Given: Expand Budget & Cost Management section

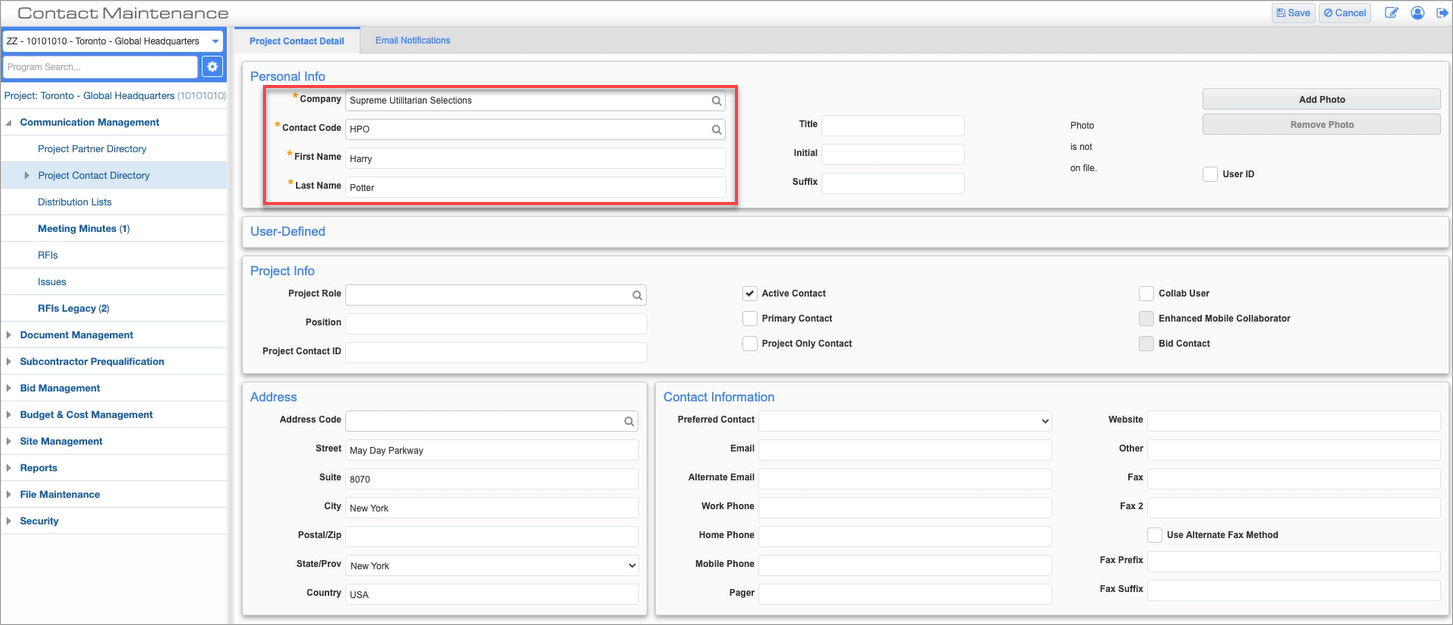Looking at the screenshot, I should 10,415.
